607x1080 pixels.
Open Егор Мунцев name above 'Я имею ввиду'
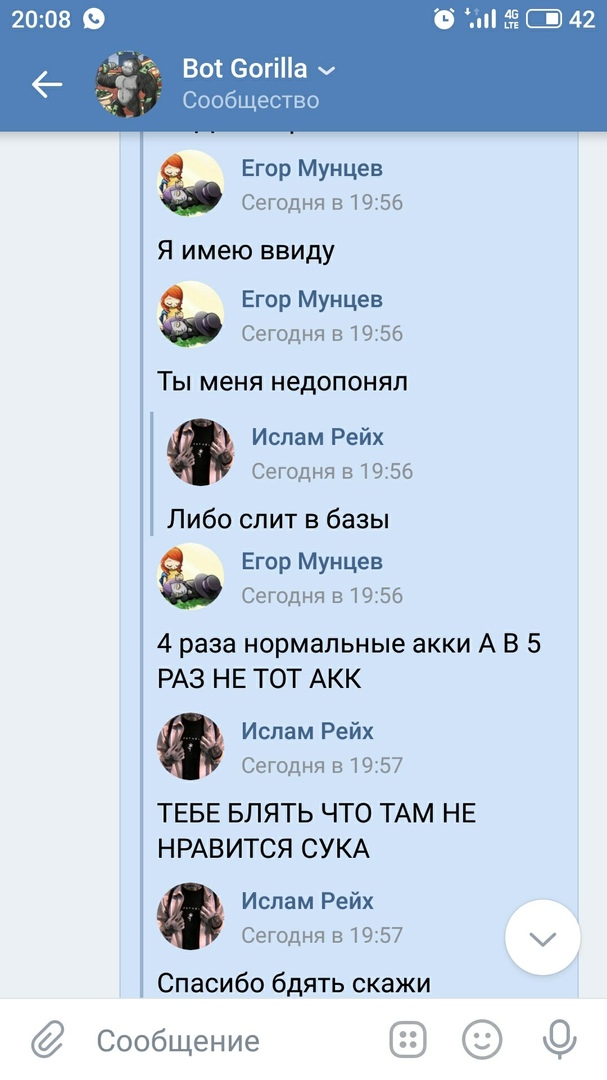[311, 168]
